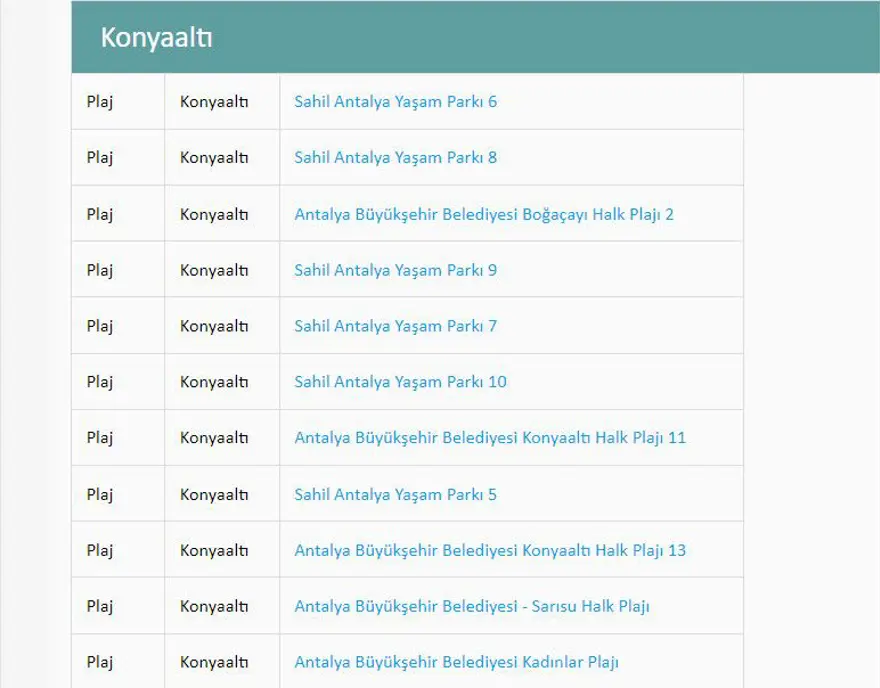880x688 pixels.
Task: Open the Sahil Antalya Yaşam Parkı 10 link
Action: [400, 381]
